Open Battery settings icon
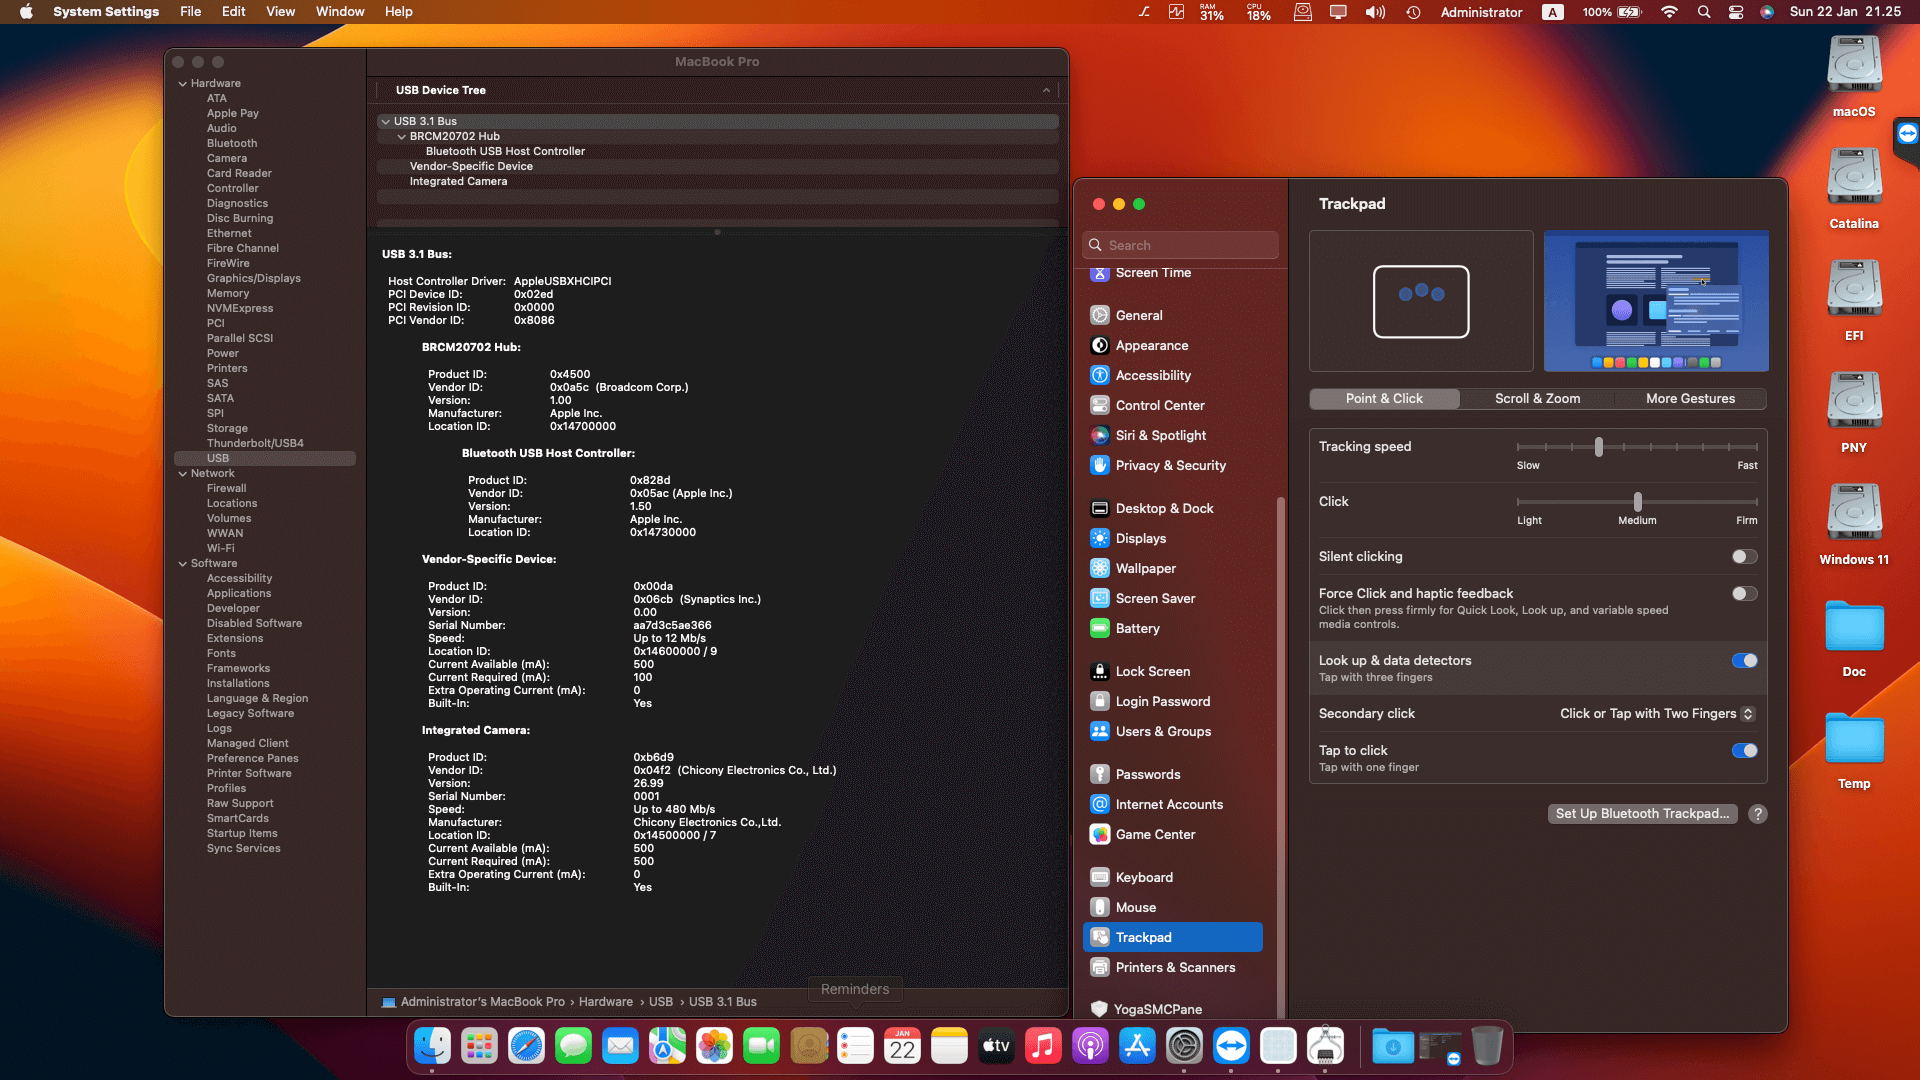This screenshot has width=1920, height=1080. point(1099,628)
